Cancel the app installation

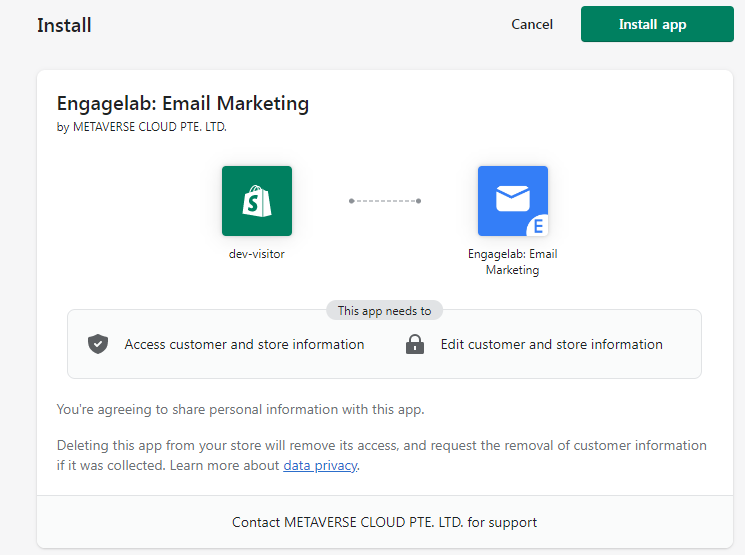532,24
